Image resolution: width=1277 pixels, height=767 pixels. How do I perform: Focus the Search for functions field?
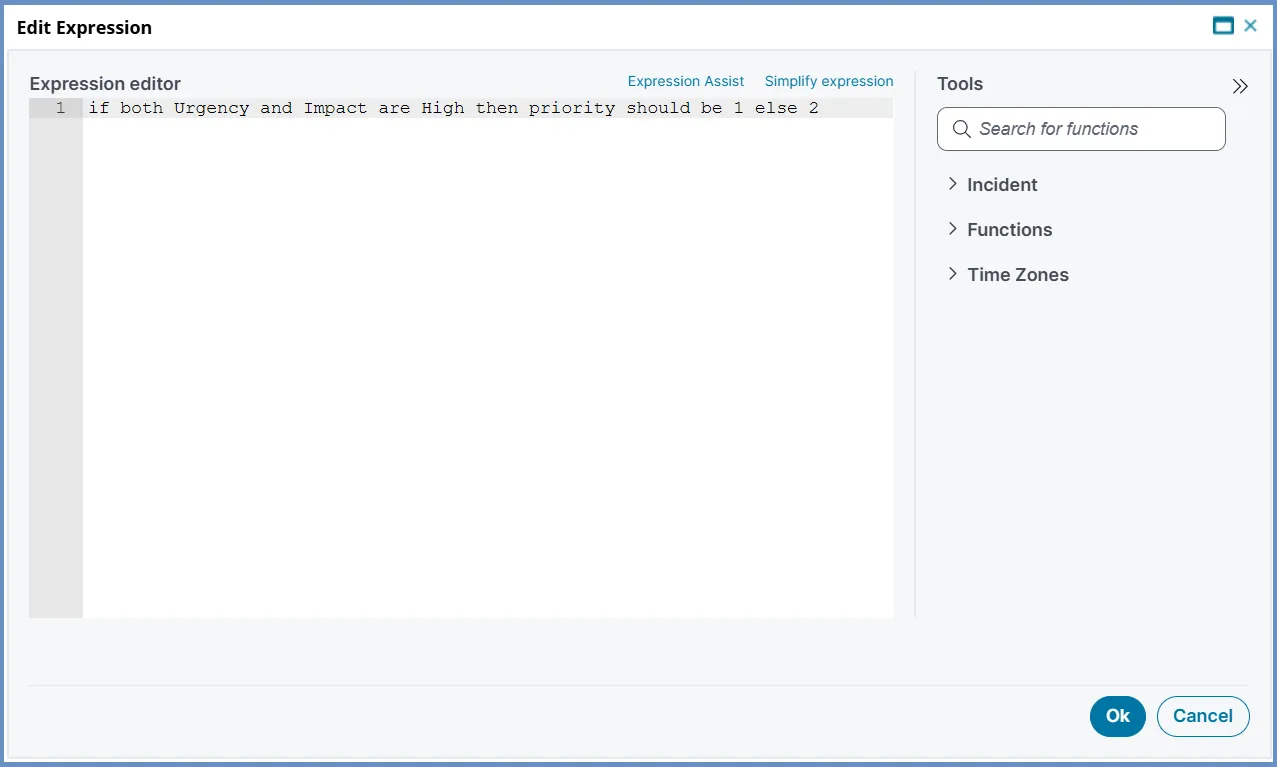1081,129
